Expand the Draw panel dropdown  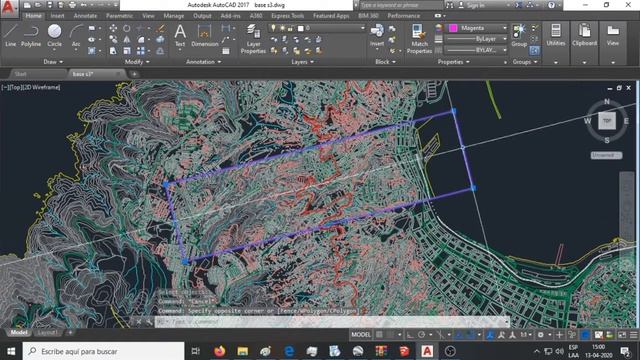point(53,62)
